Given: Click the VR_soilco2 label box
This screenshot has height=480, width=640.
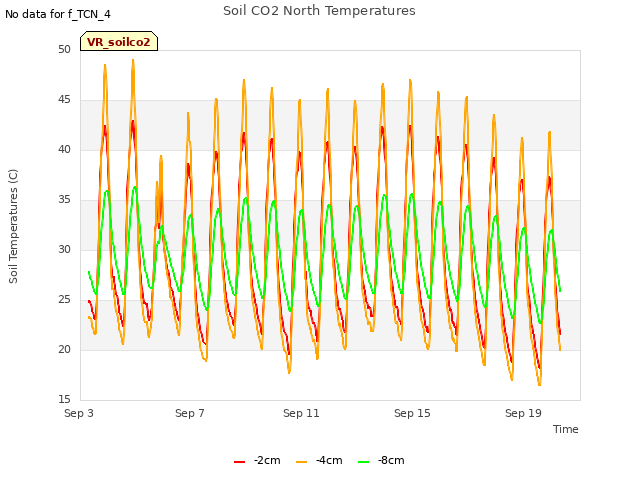Looking at the screenshot, I should pos(119,41).
